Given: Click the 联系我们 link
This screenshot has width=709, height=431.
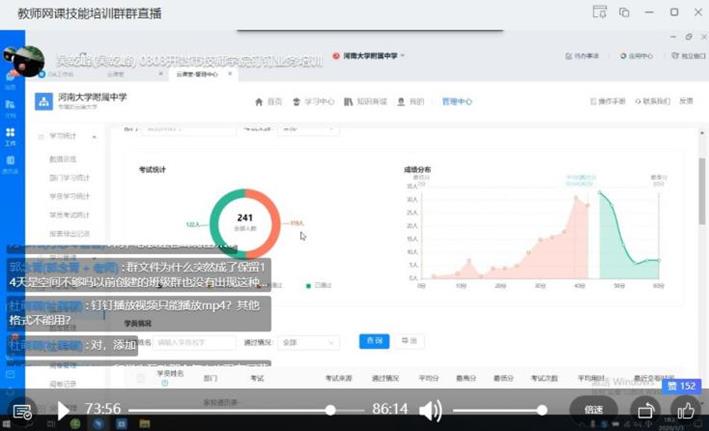Looking at the screenshot, I should pyautogui.click(x=652, y=101).
